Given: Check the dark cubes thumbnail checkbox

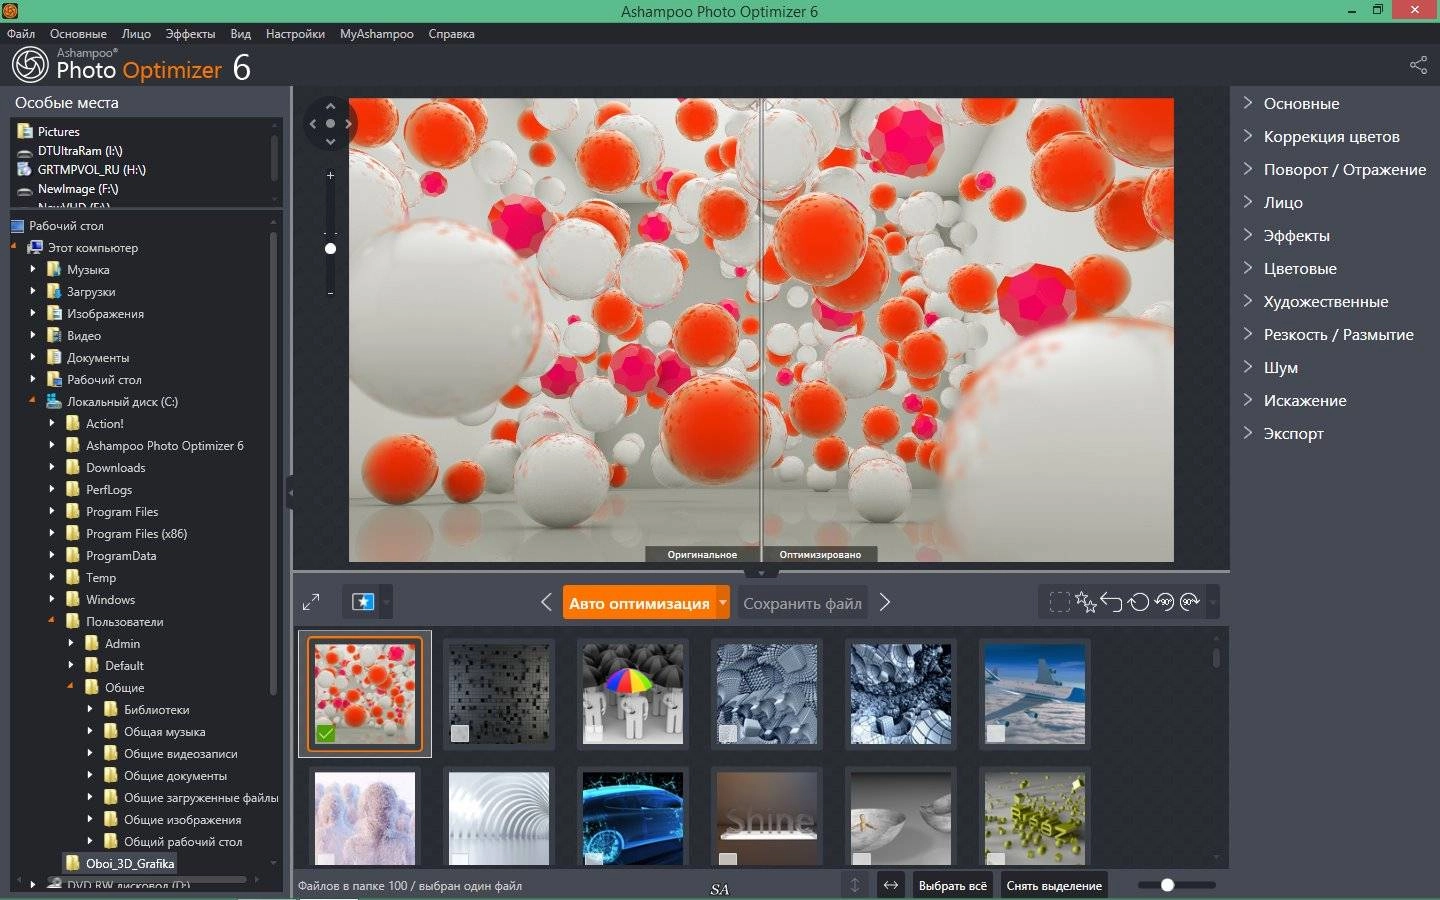Looking at the screenshot, I should click(460, 734).
